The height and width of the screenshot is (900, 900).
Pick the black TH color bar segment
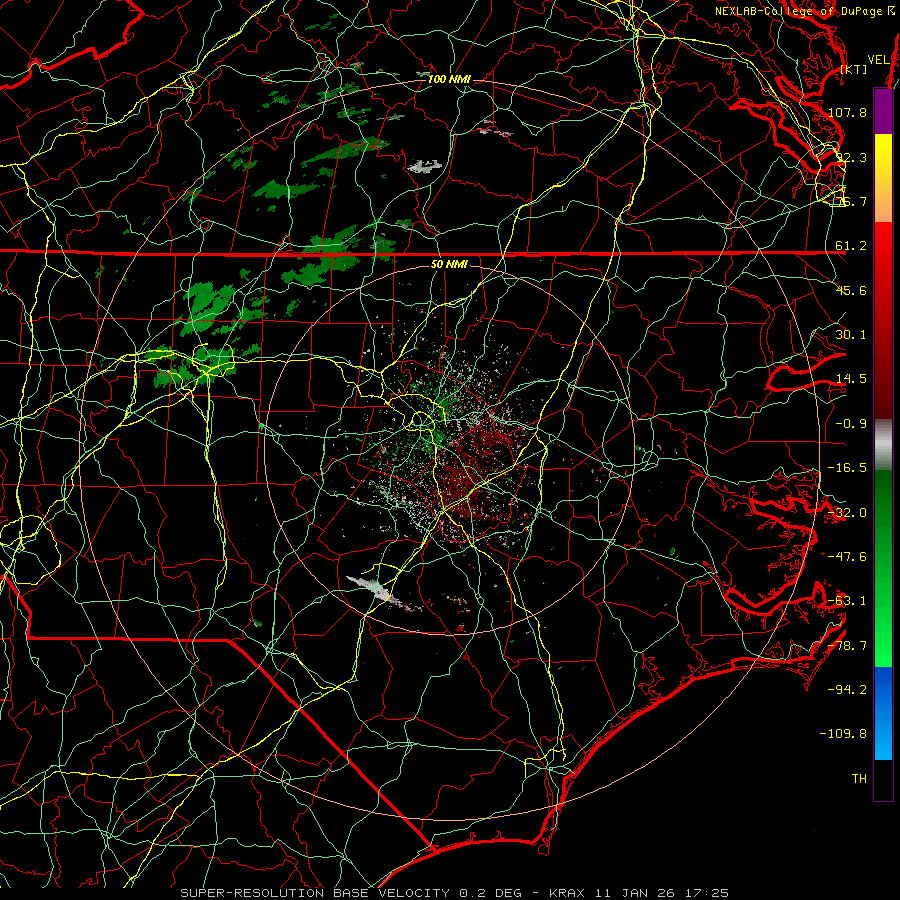click(884, 779)
